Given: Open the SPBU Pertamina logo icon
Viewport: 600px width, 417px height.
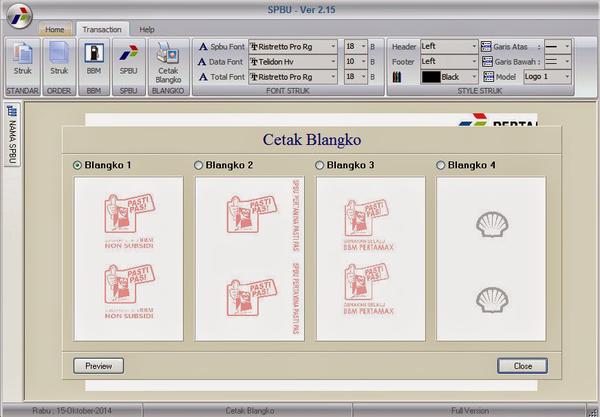Looking at the screenshot, I should (x=129, y=53).
